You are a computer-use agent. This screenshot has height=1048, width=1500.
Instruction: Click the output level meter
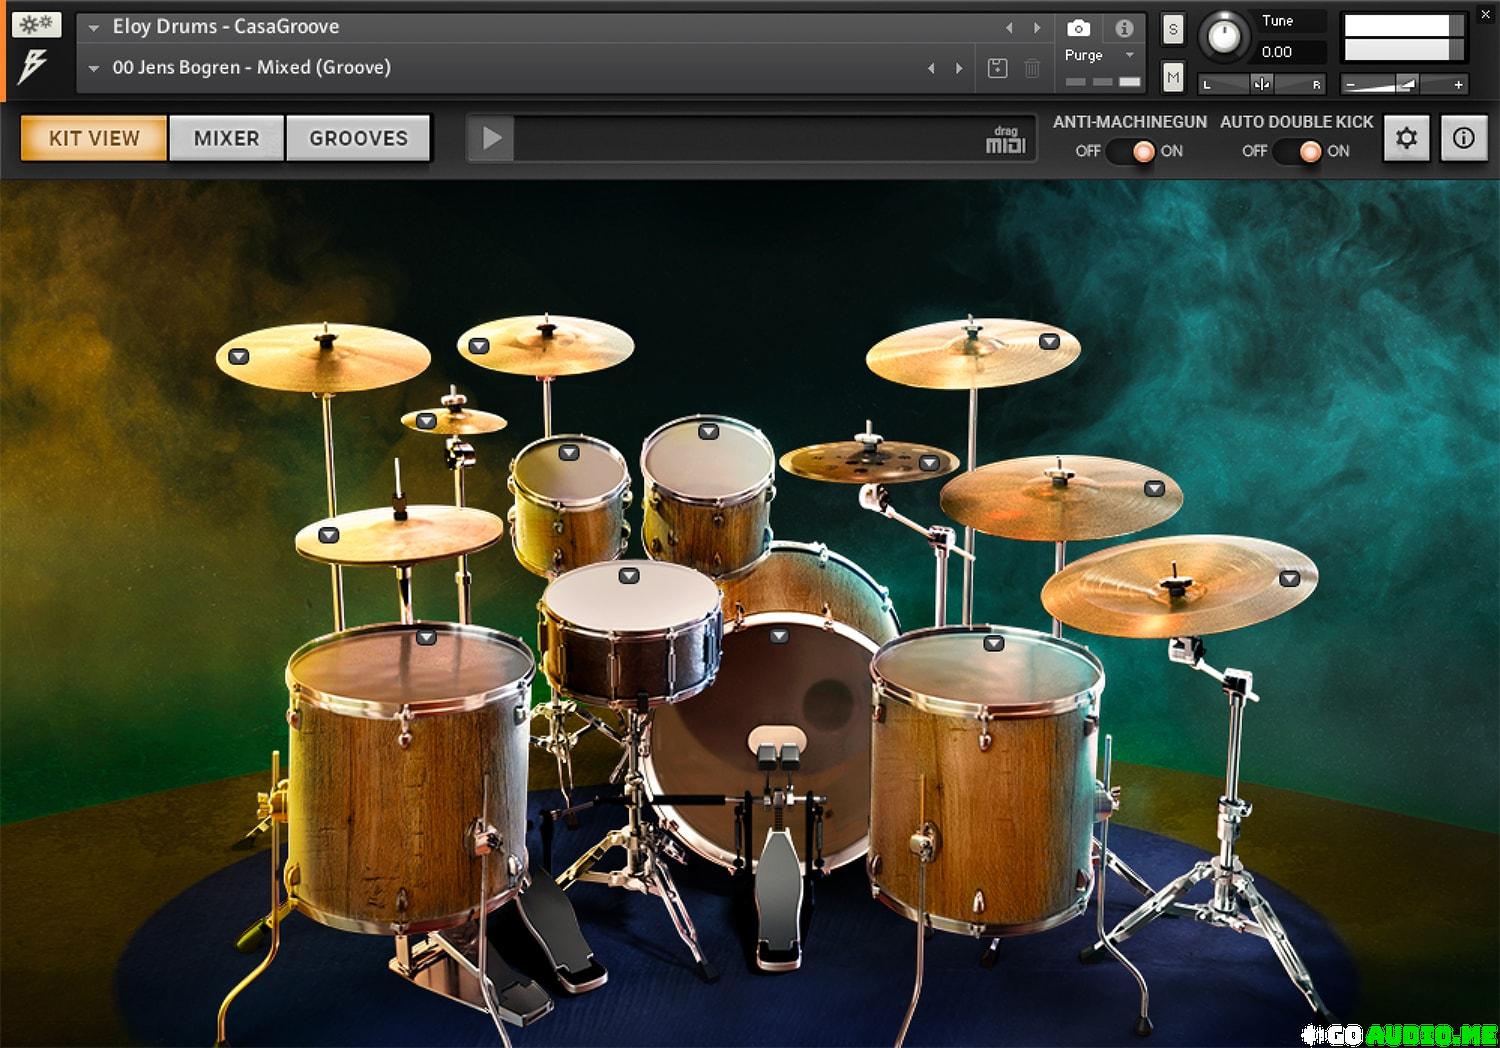pos(1404,37)
